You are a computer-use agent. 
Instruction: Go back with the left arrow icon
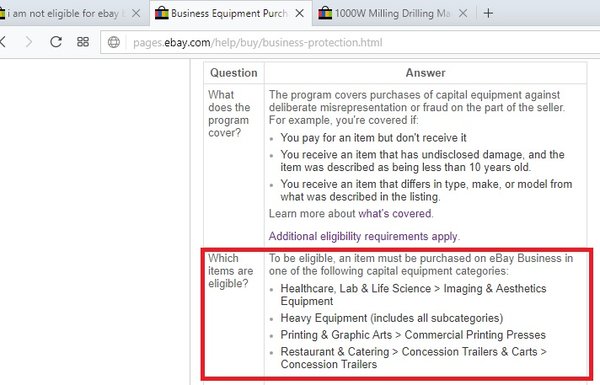[3, 41]
